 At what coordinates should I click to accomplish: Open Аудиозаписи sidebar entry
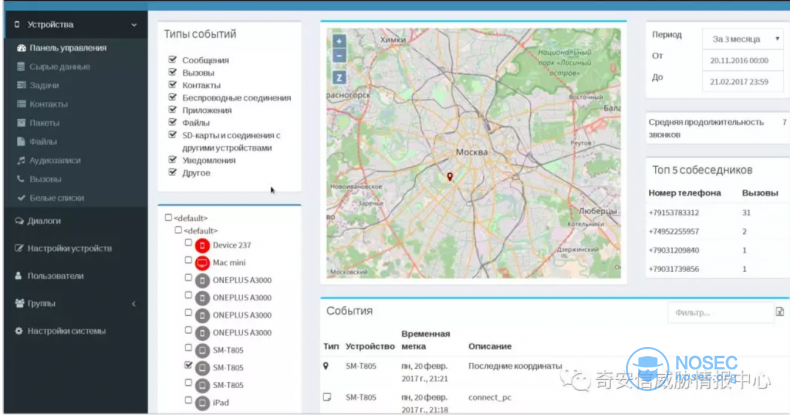click(48, 160)
